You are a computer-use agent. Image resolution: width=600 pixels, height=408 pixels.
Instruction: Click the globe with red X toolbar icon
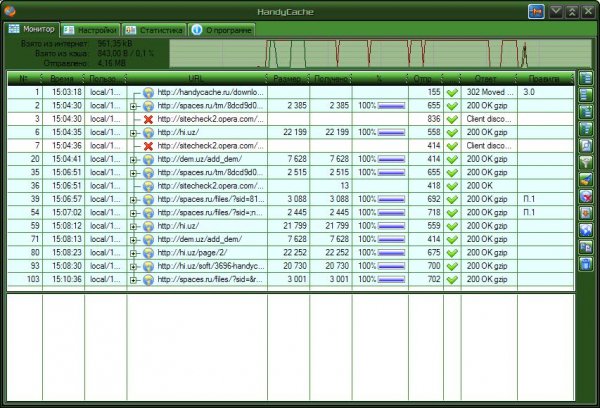[586, 196]
